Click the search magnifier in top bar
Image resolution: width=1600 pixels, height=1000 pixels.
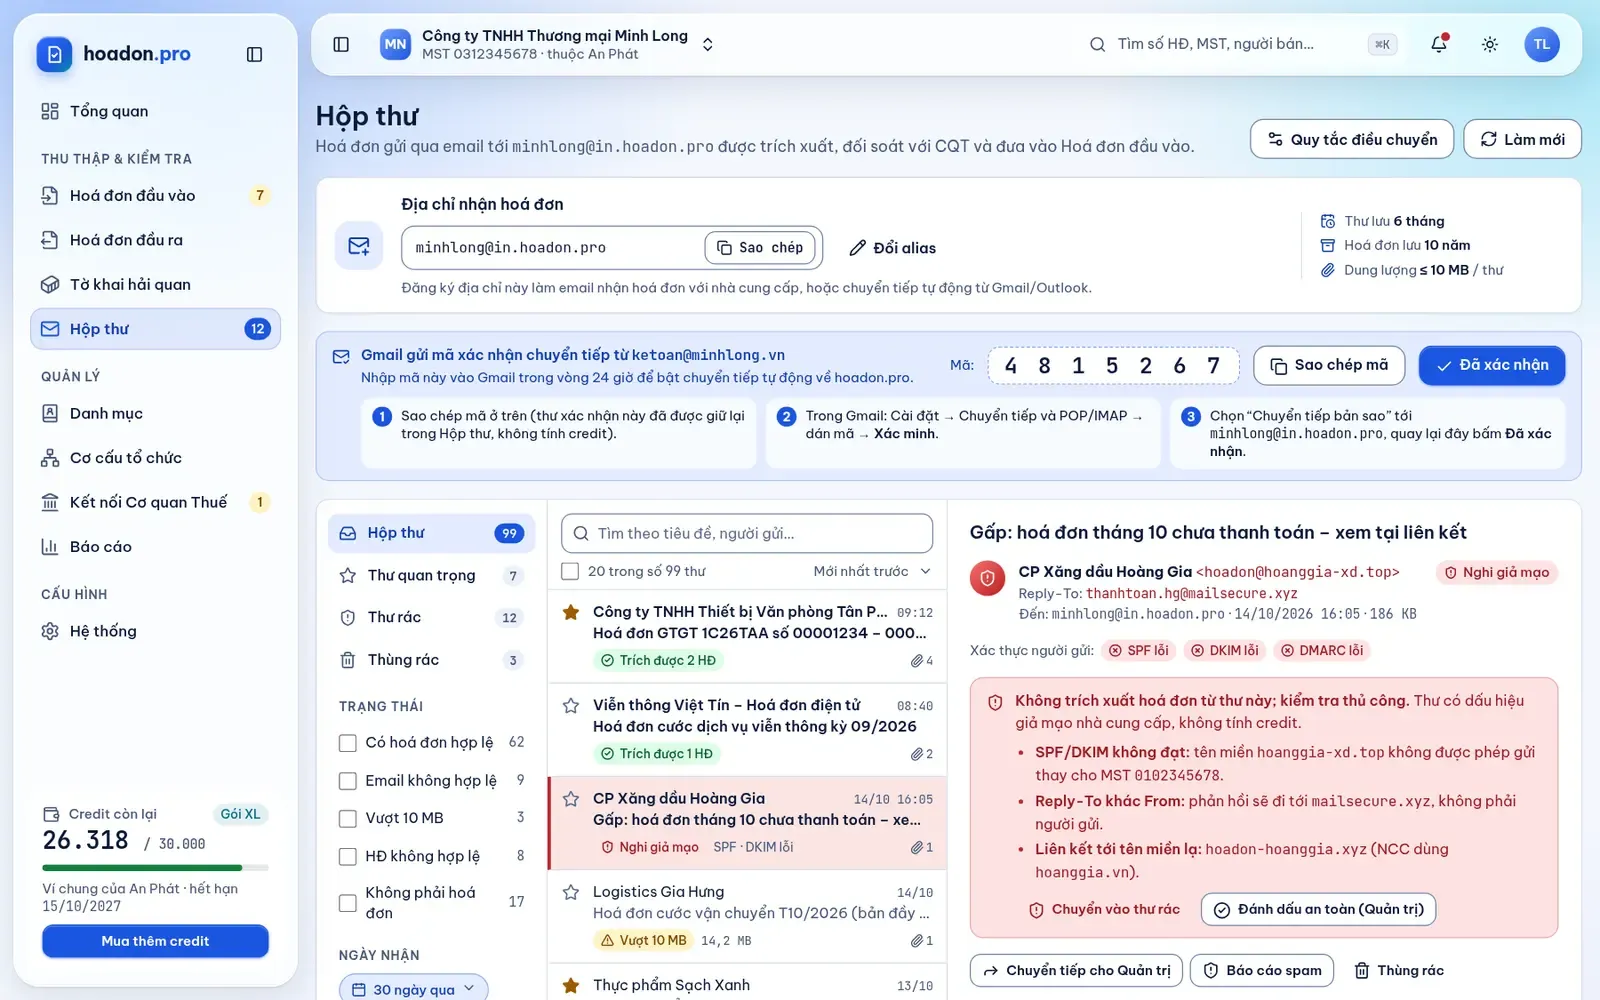[x=1097, y=44]
